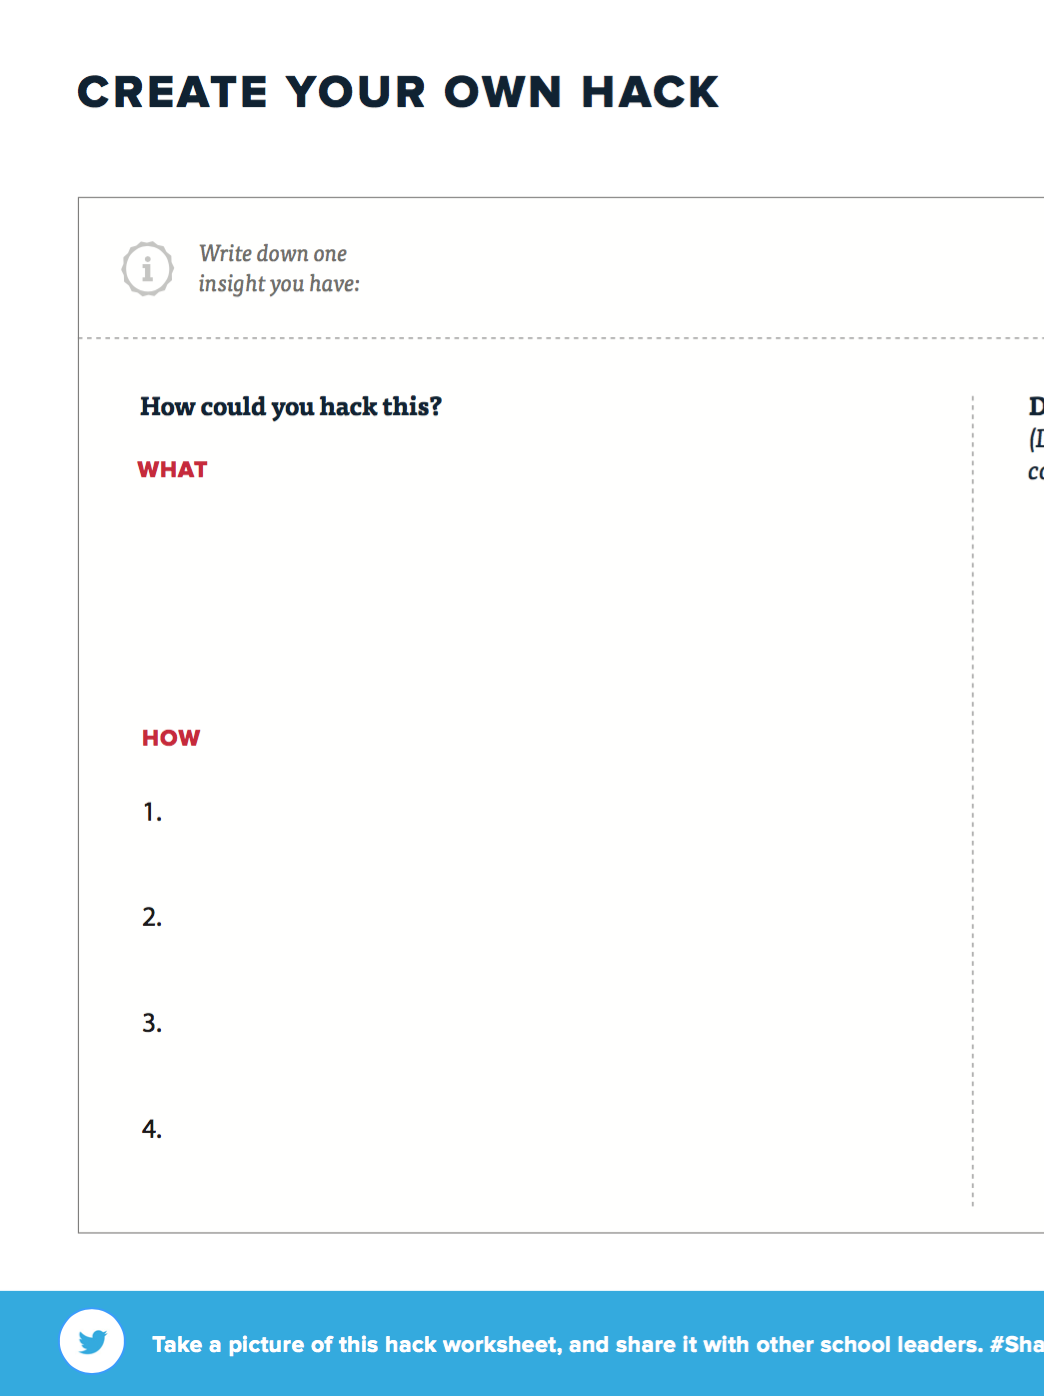Click the Twitter bird icon
This screenshot has height=1396, width=1044.
tap(92, 1341)
